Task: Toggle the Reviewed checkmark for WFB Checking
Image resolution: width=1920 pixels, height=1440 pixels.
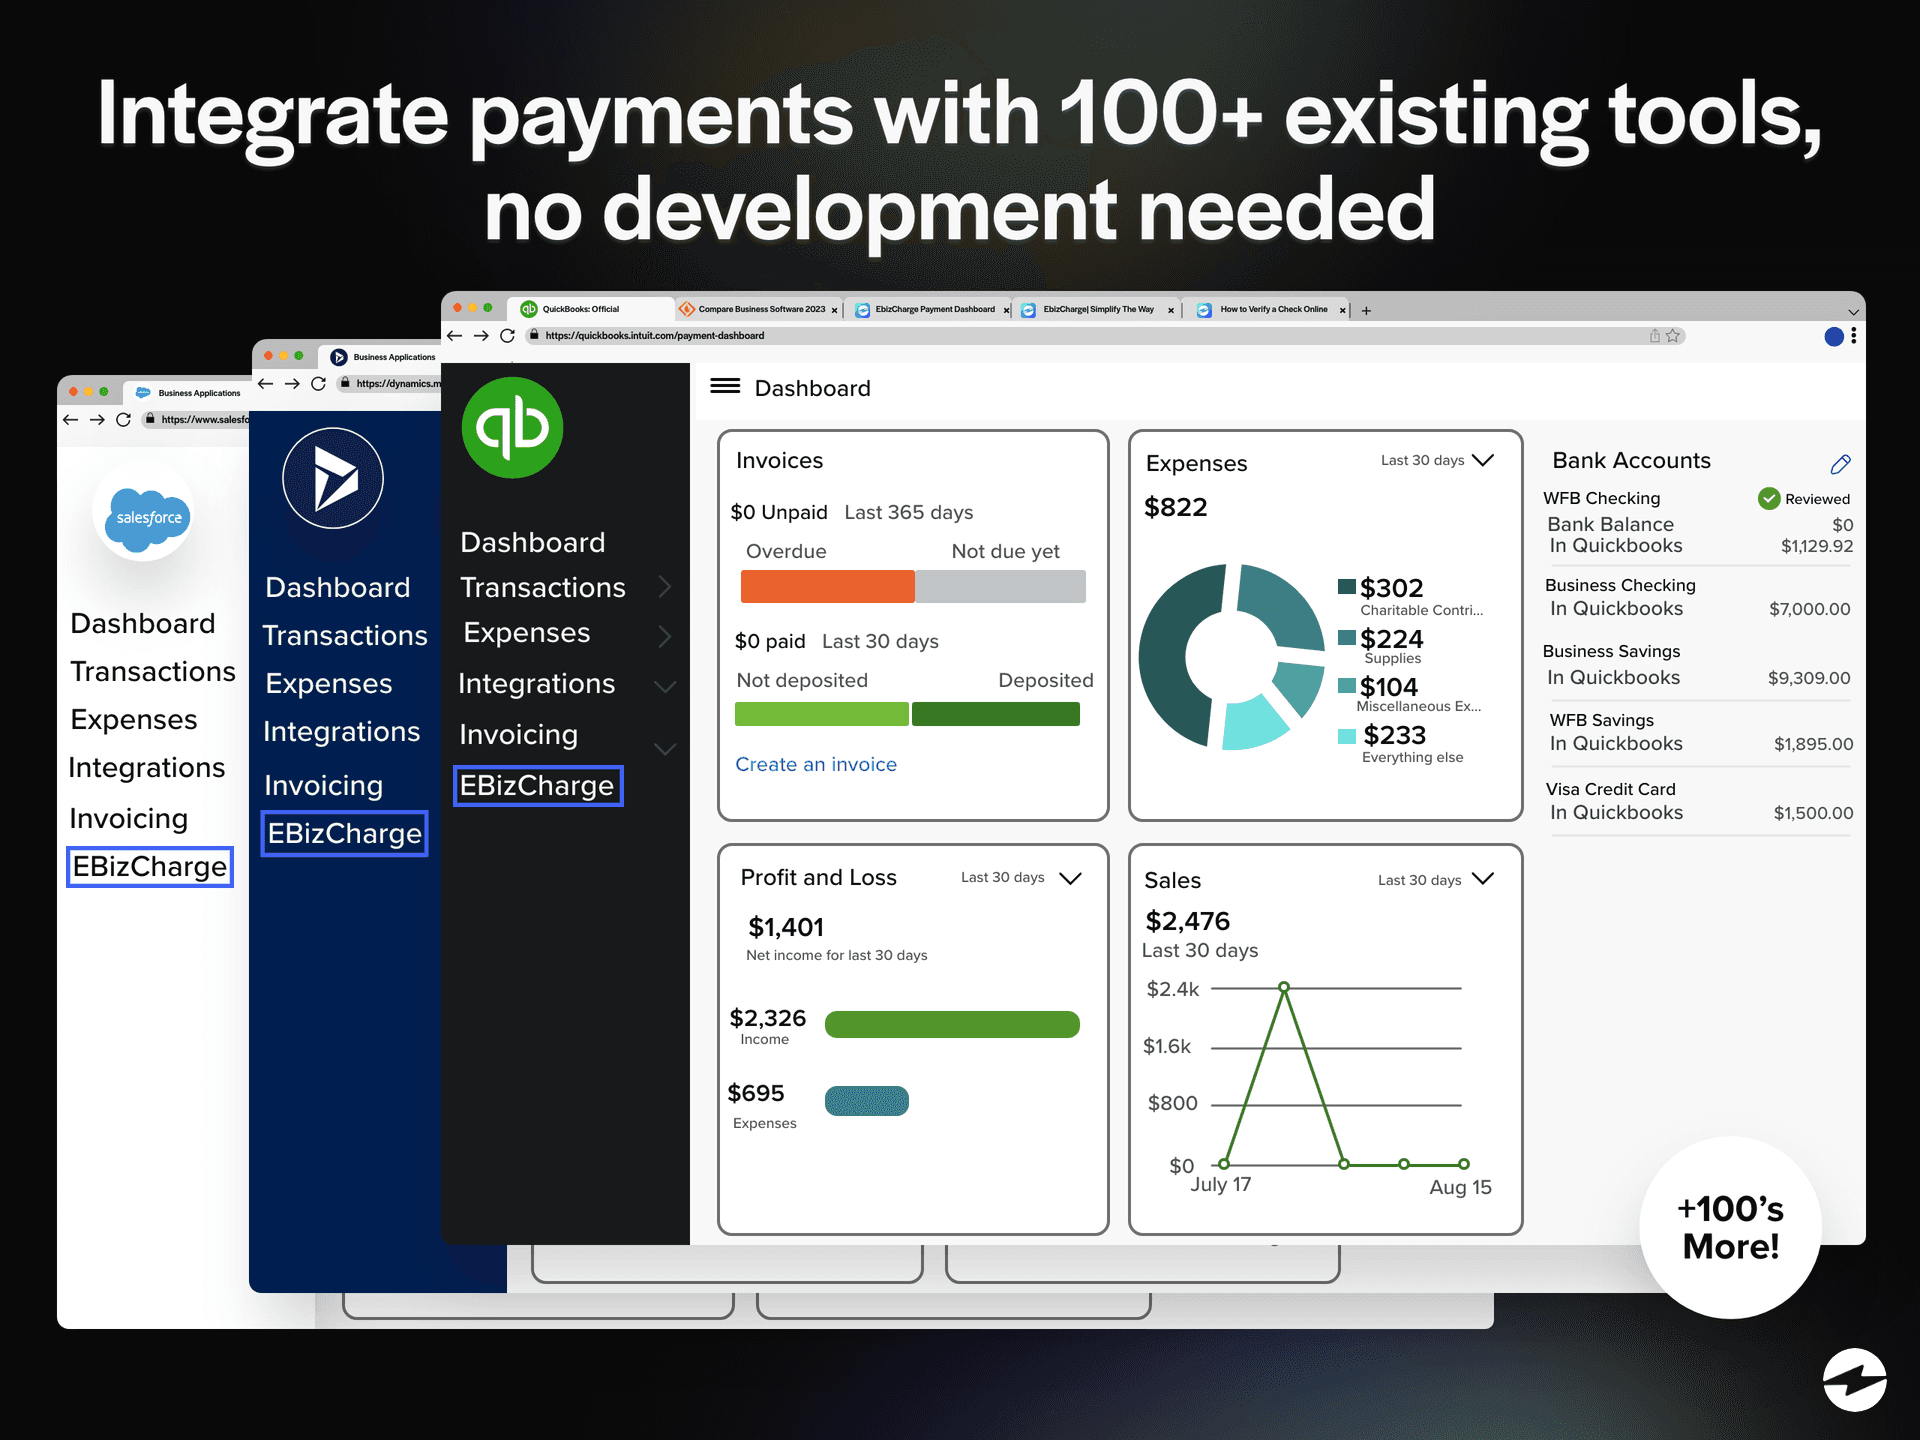Action: (x=1770, y=498)
